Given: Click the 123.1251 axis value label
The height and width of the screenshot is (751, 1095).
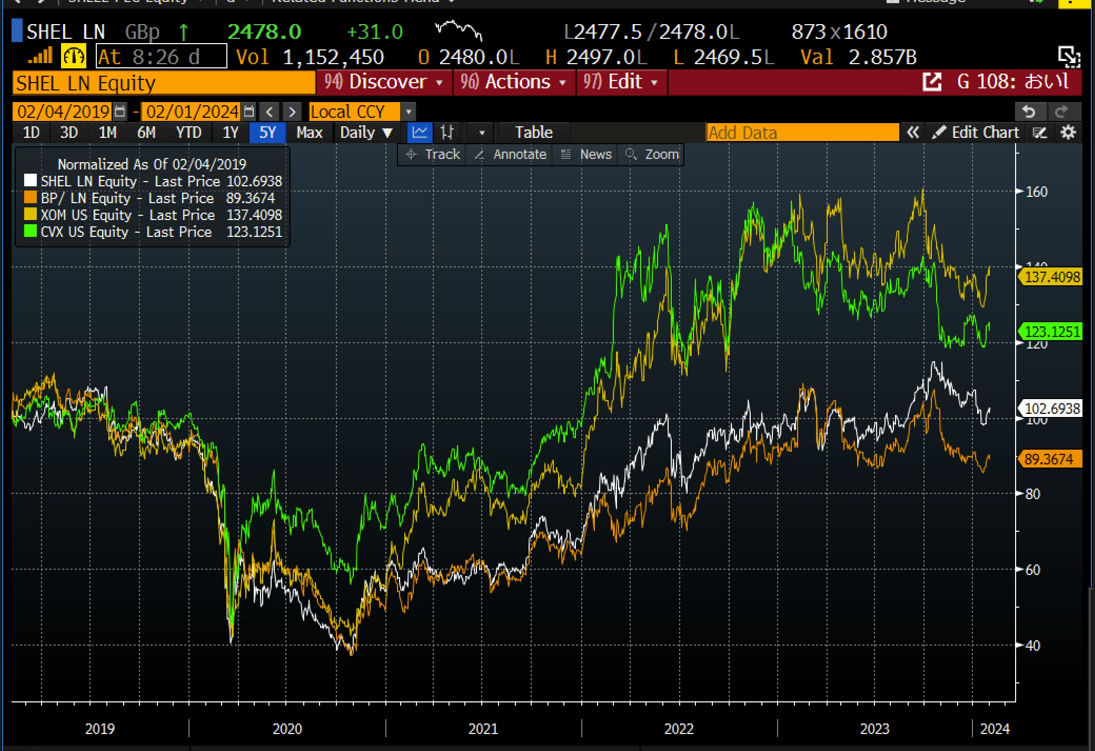Looking at the screenshot, I should pyautogui.click(x=1052, y=331).
